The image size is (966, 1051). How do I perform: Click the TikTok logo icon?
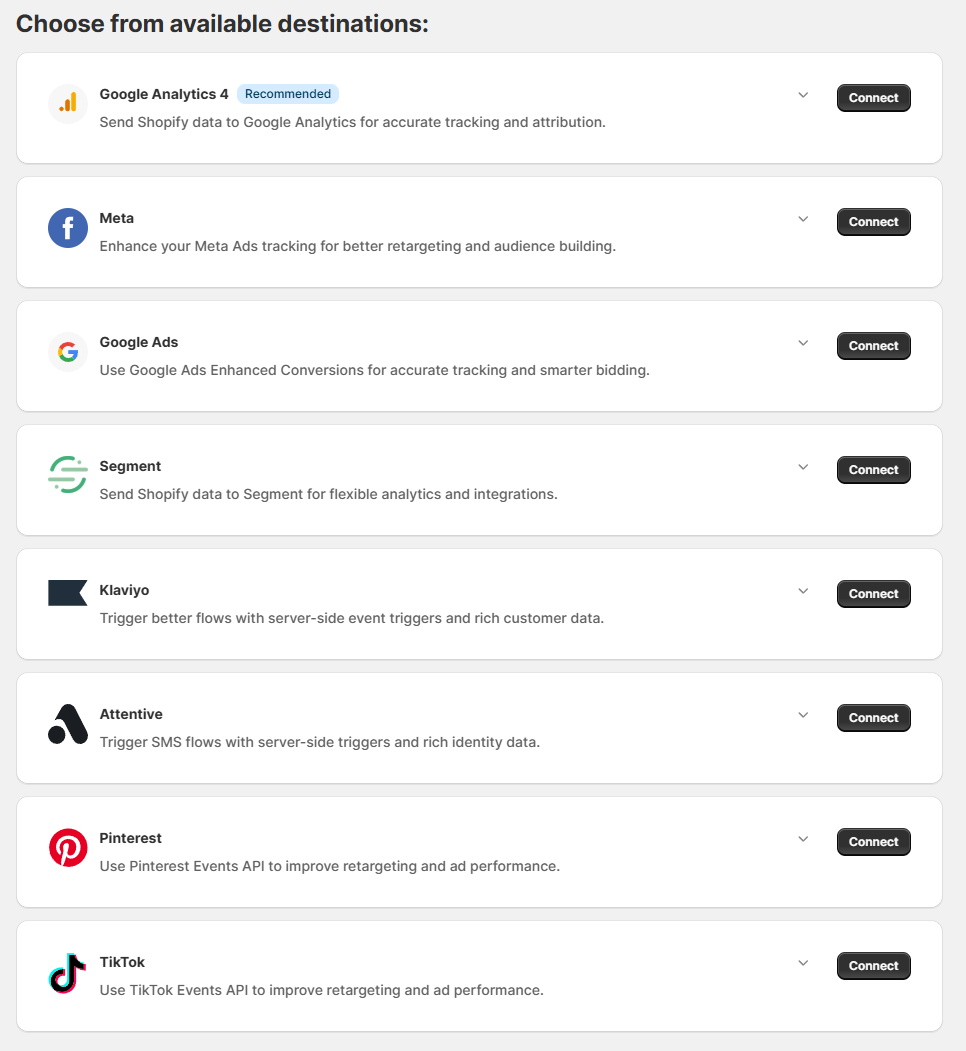click(x=68, y=972)
